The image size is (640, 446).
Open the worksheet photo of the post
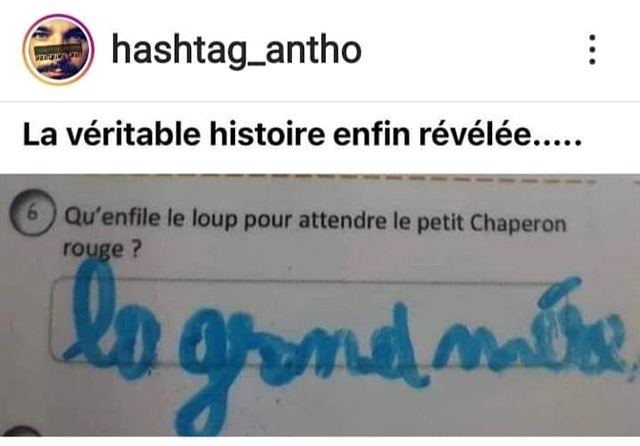pyautogui.click(x=320, y=305)
